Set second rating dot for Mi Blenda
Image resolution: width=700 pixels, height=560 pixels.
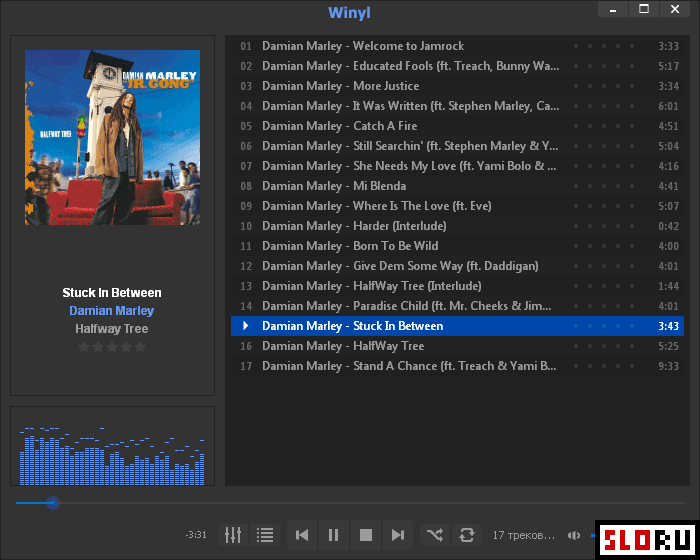tap(590, 186)
